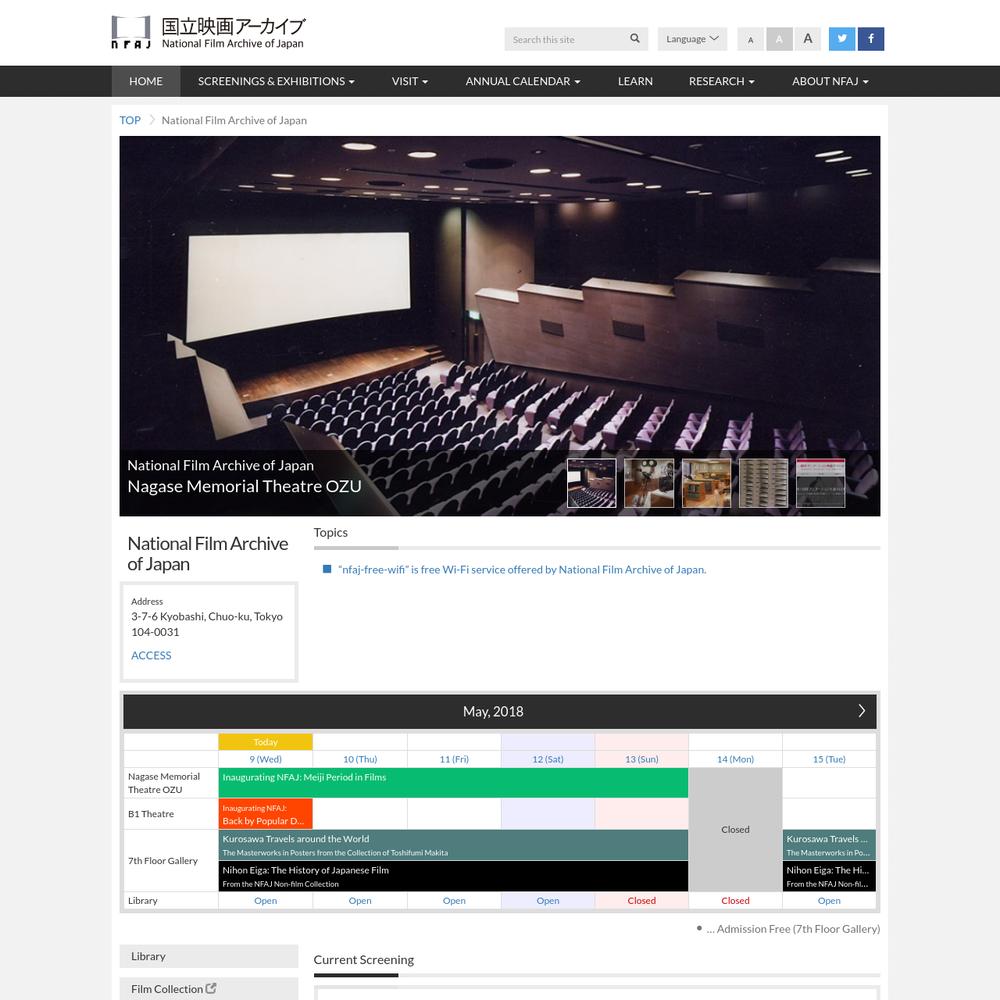This screenshot has height=1000, width=1000.
Task: Click the B1 Theatre row label
Action: tap(151, 814)
